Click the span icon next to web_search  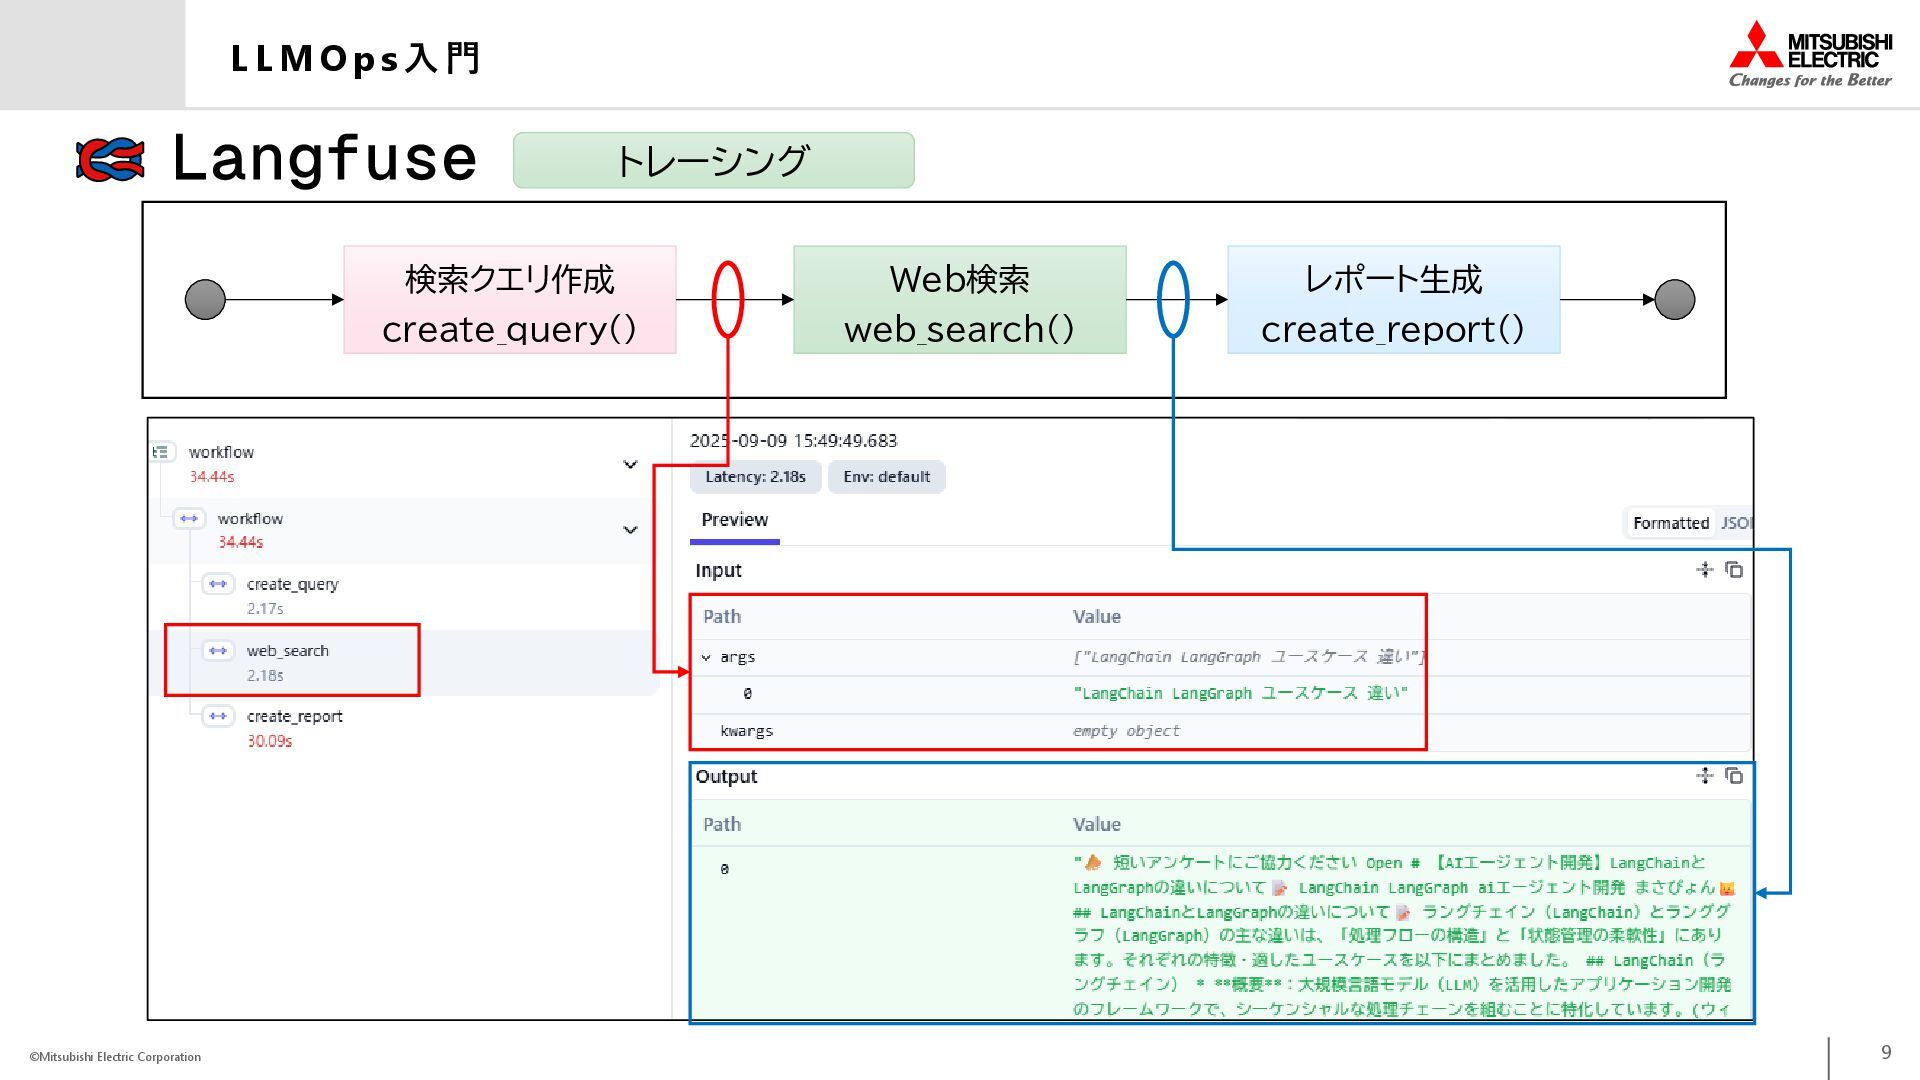218,651
